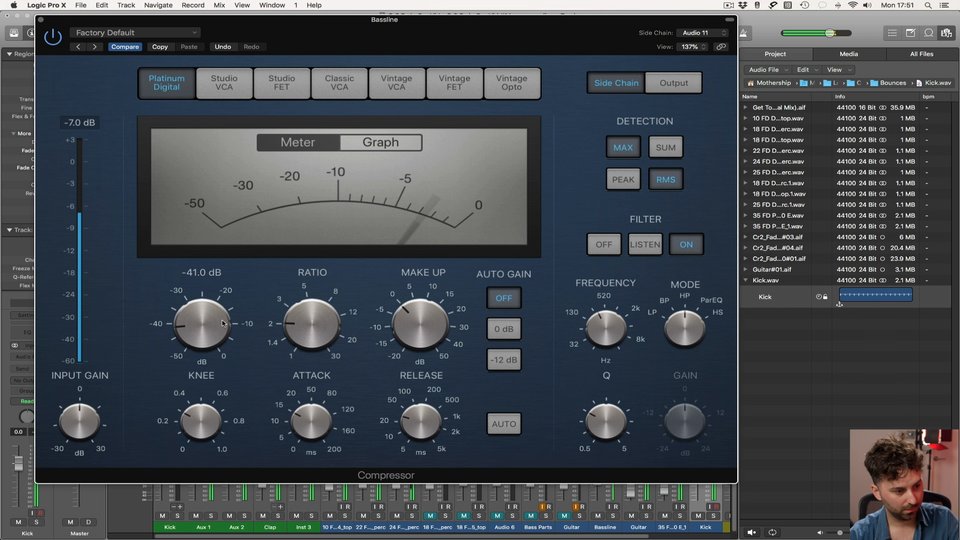Click the mute speaker icon below the file browser
960x540 pixels.
pyautogui.click(x=752, y=532)
